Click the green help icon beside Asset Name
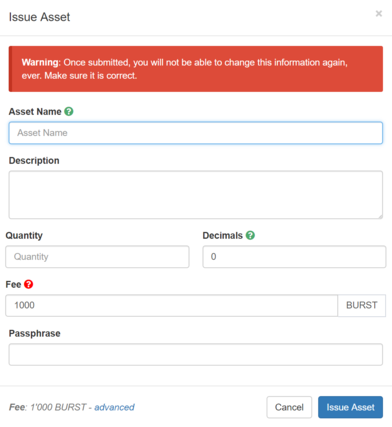 point(69,111)
